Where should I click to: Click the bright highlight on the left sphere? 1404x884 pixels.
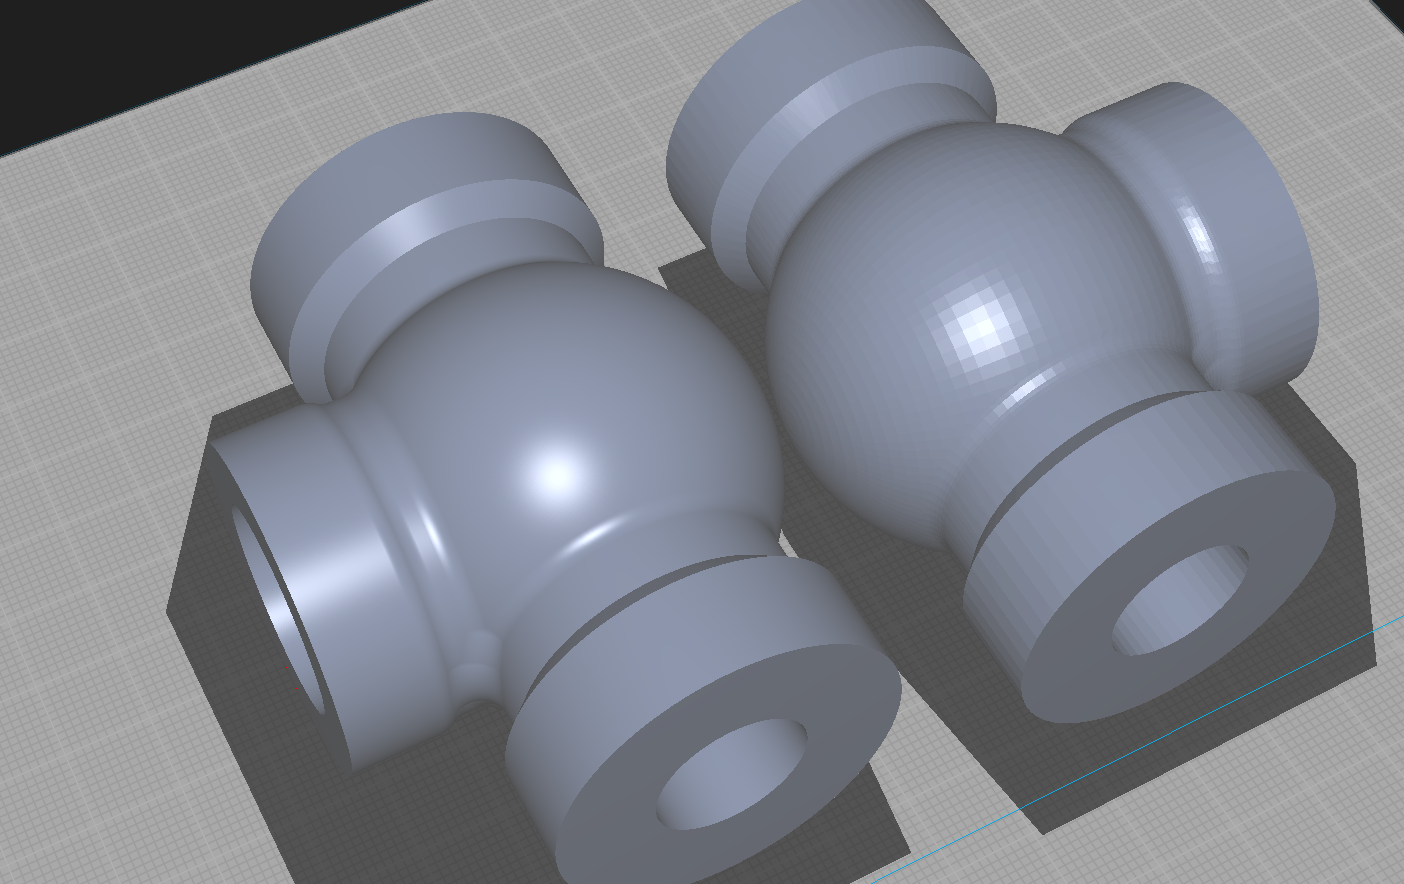[555, 472]
